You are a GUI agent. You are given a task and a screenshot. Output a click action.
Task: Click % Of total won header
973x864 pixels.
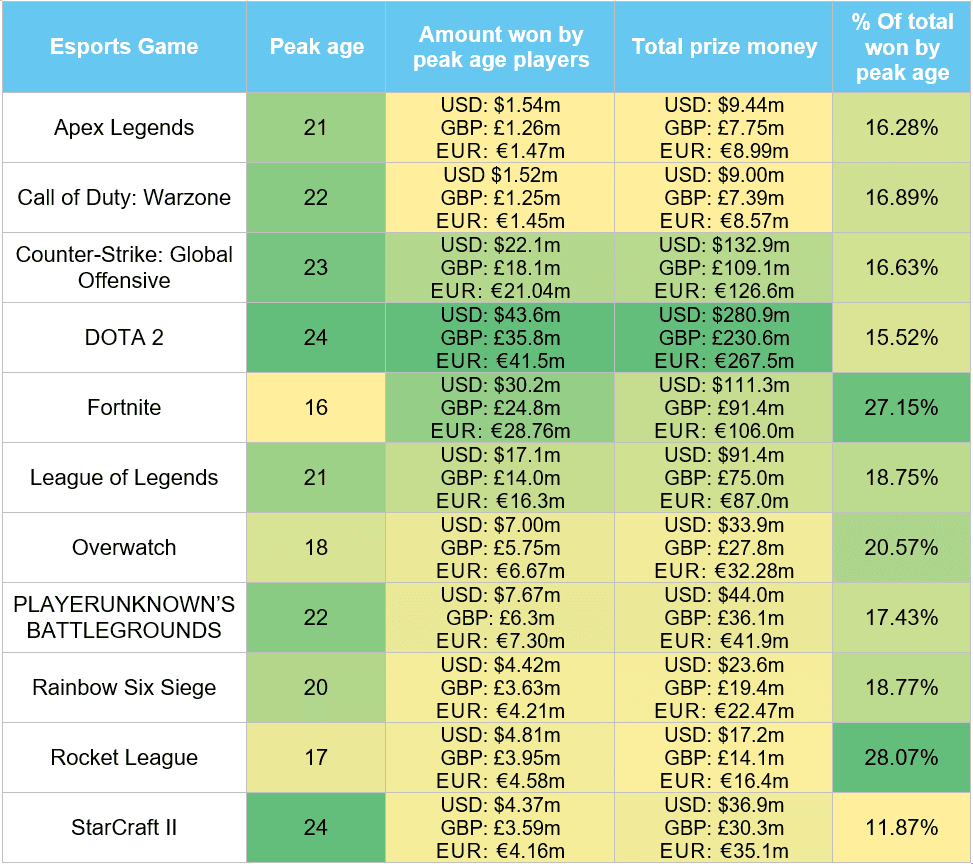(x=902, y=47)
